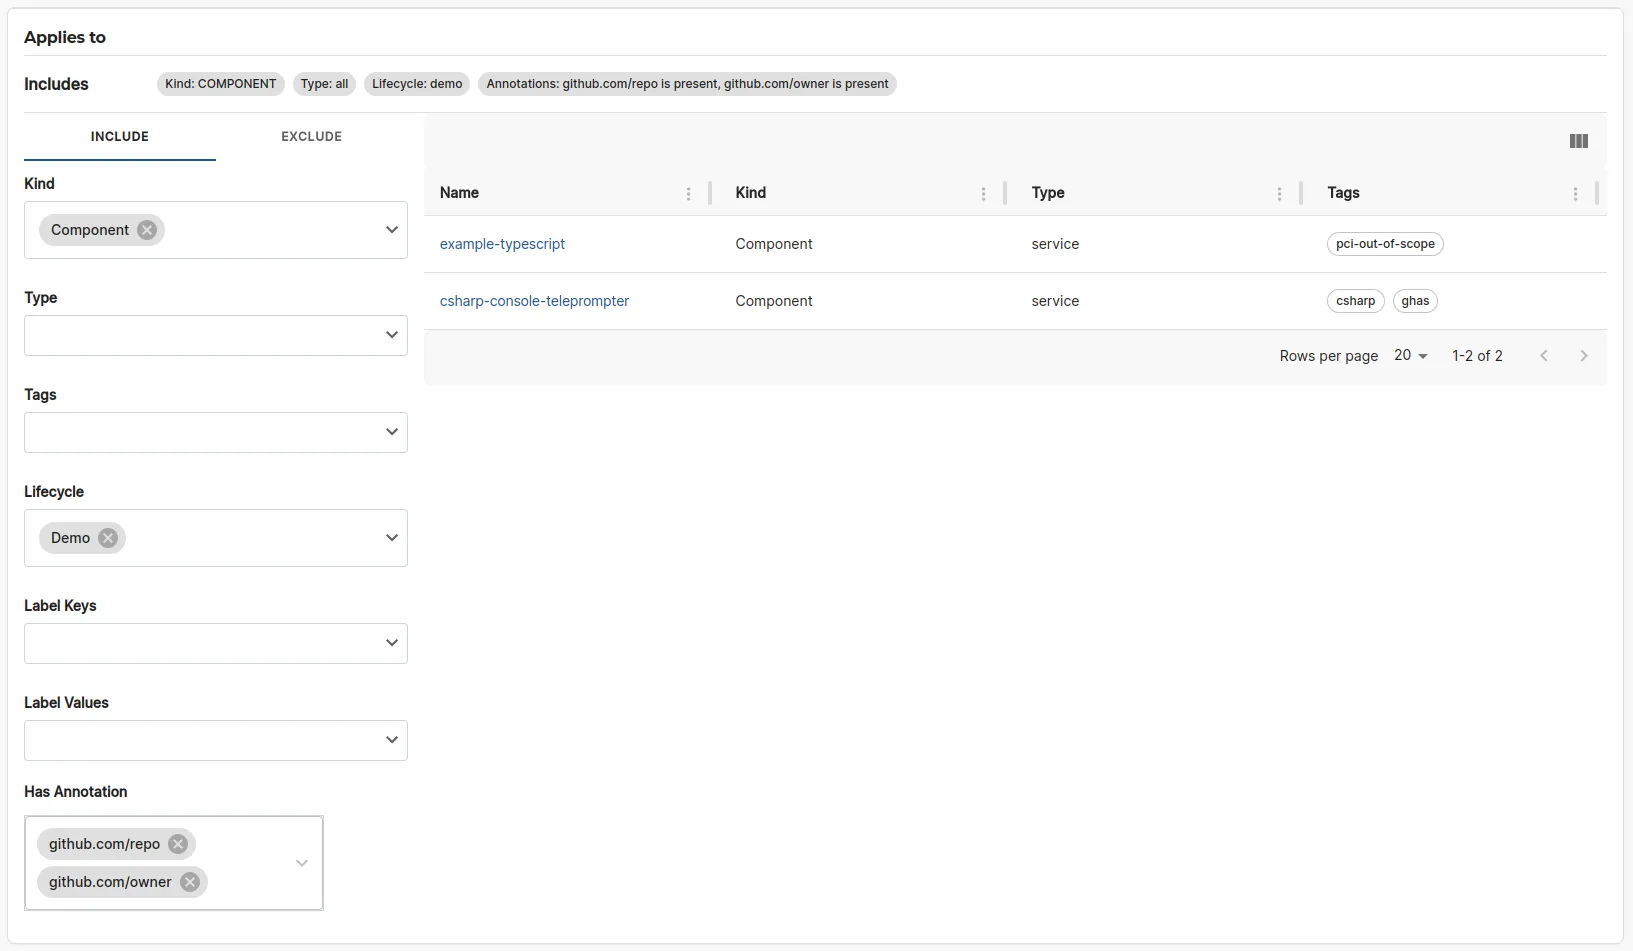Switch to the EXCLUDE tab
Viewport: 1633px width, 951px height.
(311, 136)
